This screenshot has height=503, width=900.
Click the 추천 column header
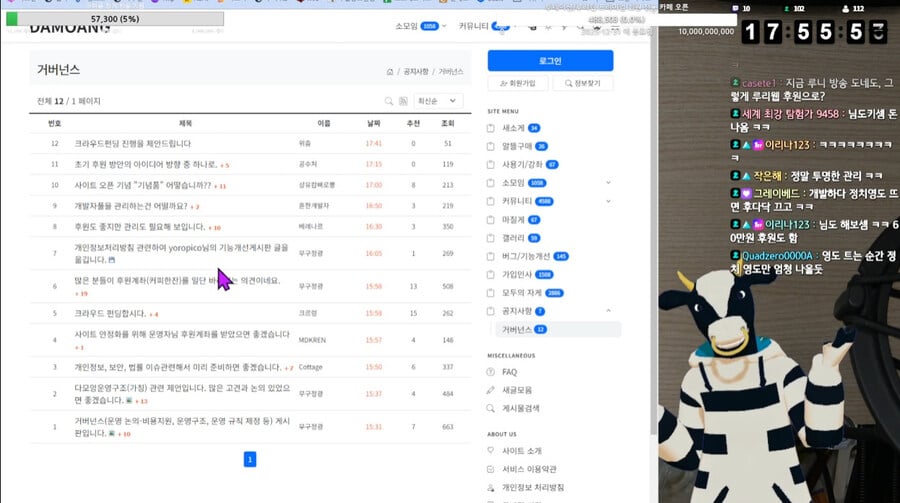pos(413,123)
